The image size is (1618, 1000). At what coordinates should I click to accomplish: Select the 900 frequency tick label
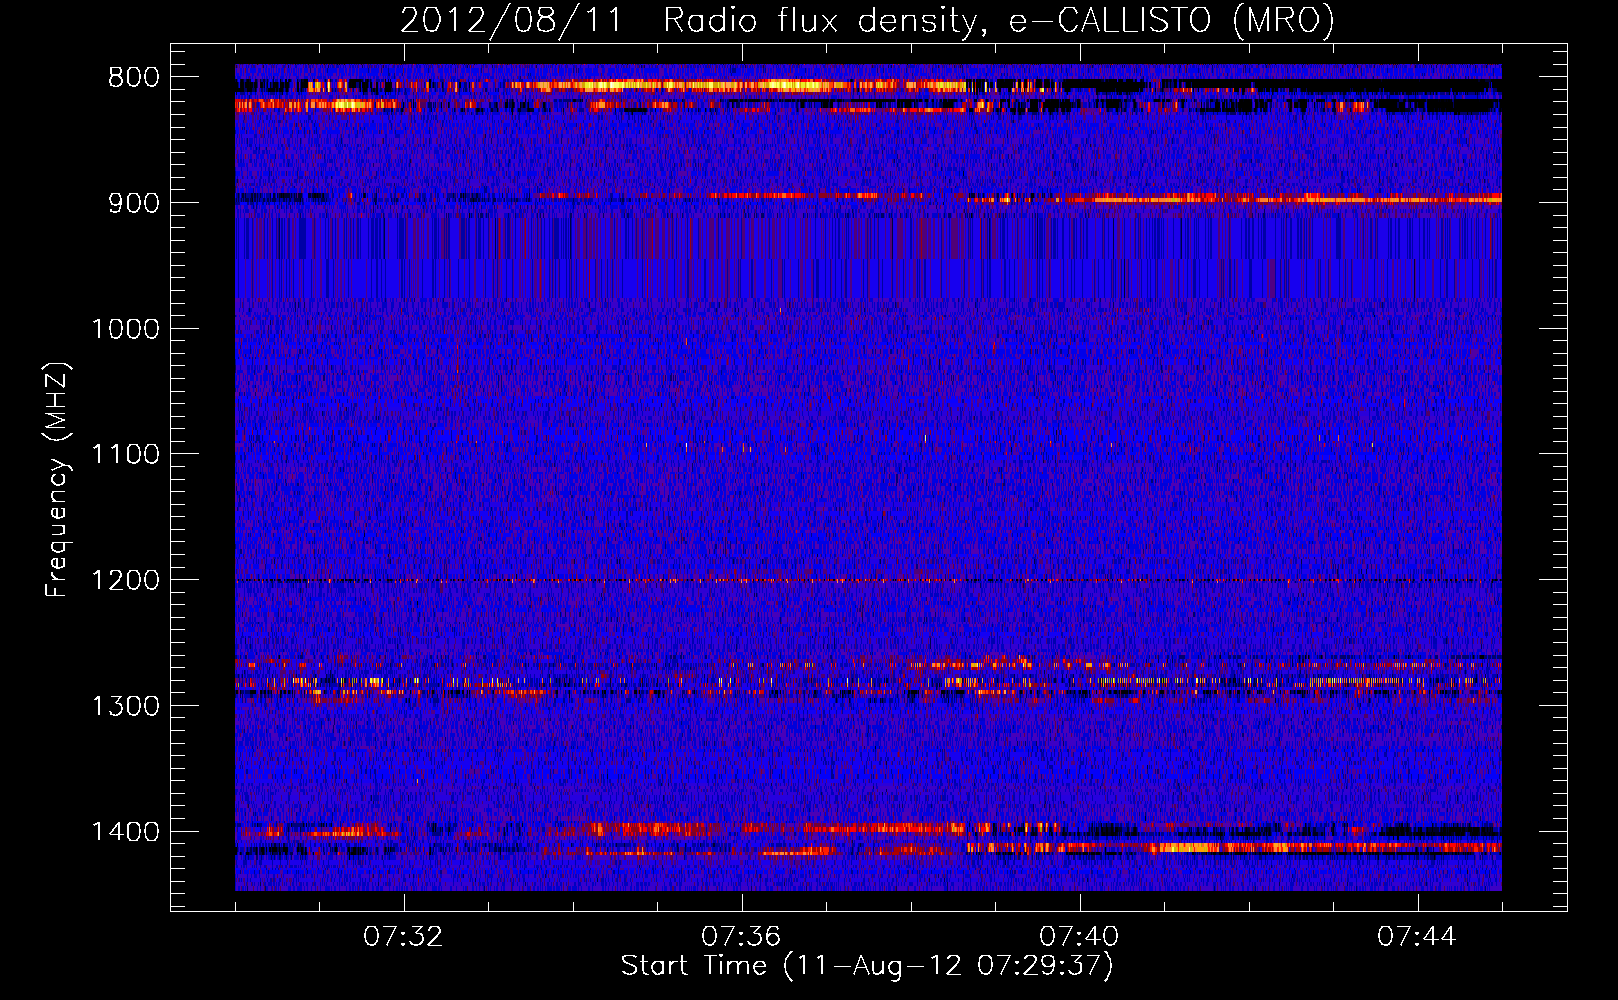(x=134, y=203)
